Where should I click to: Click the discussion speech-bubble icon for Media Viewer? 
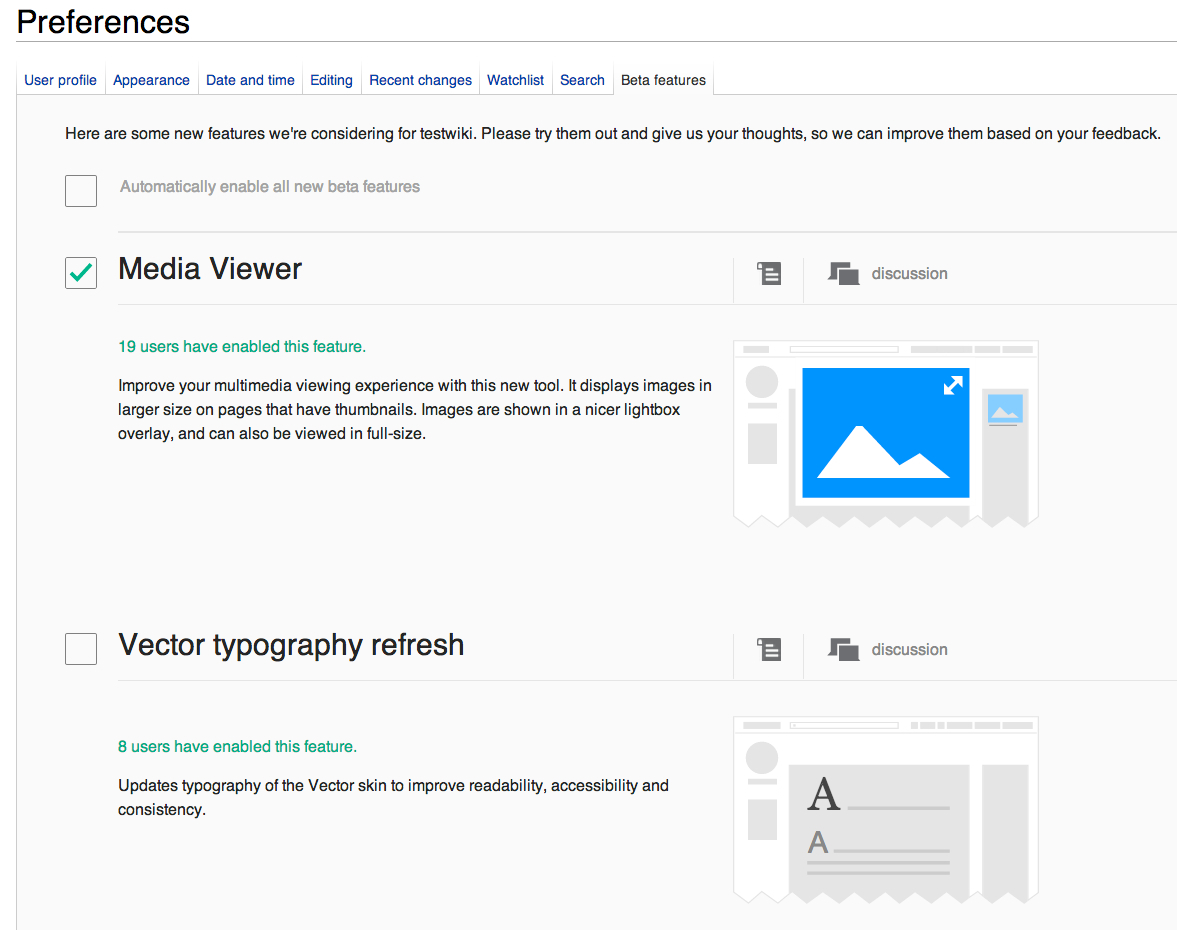click(x=845, y=272)
